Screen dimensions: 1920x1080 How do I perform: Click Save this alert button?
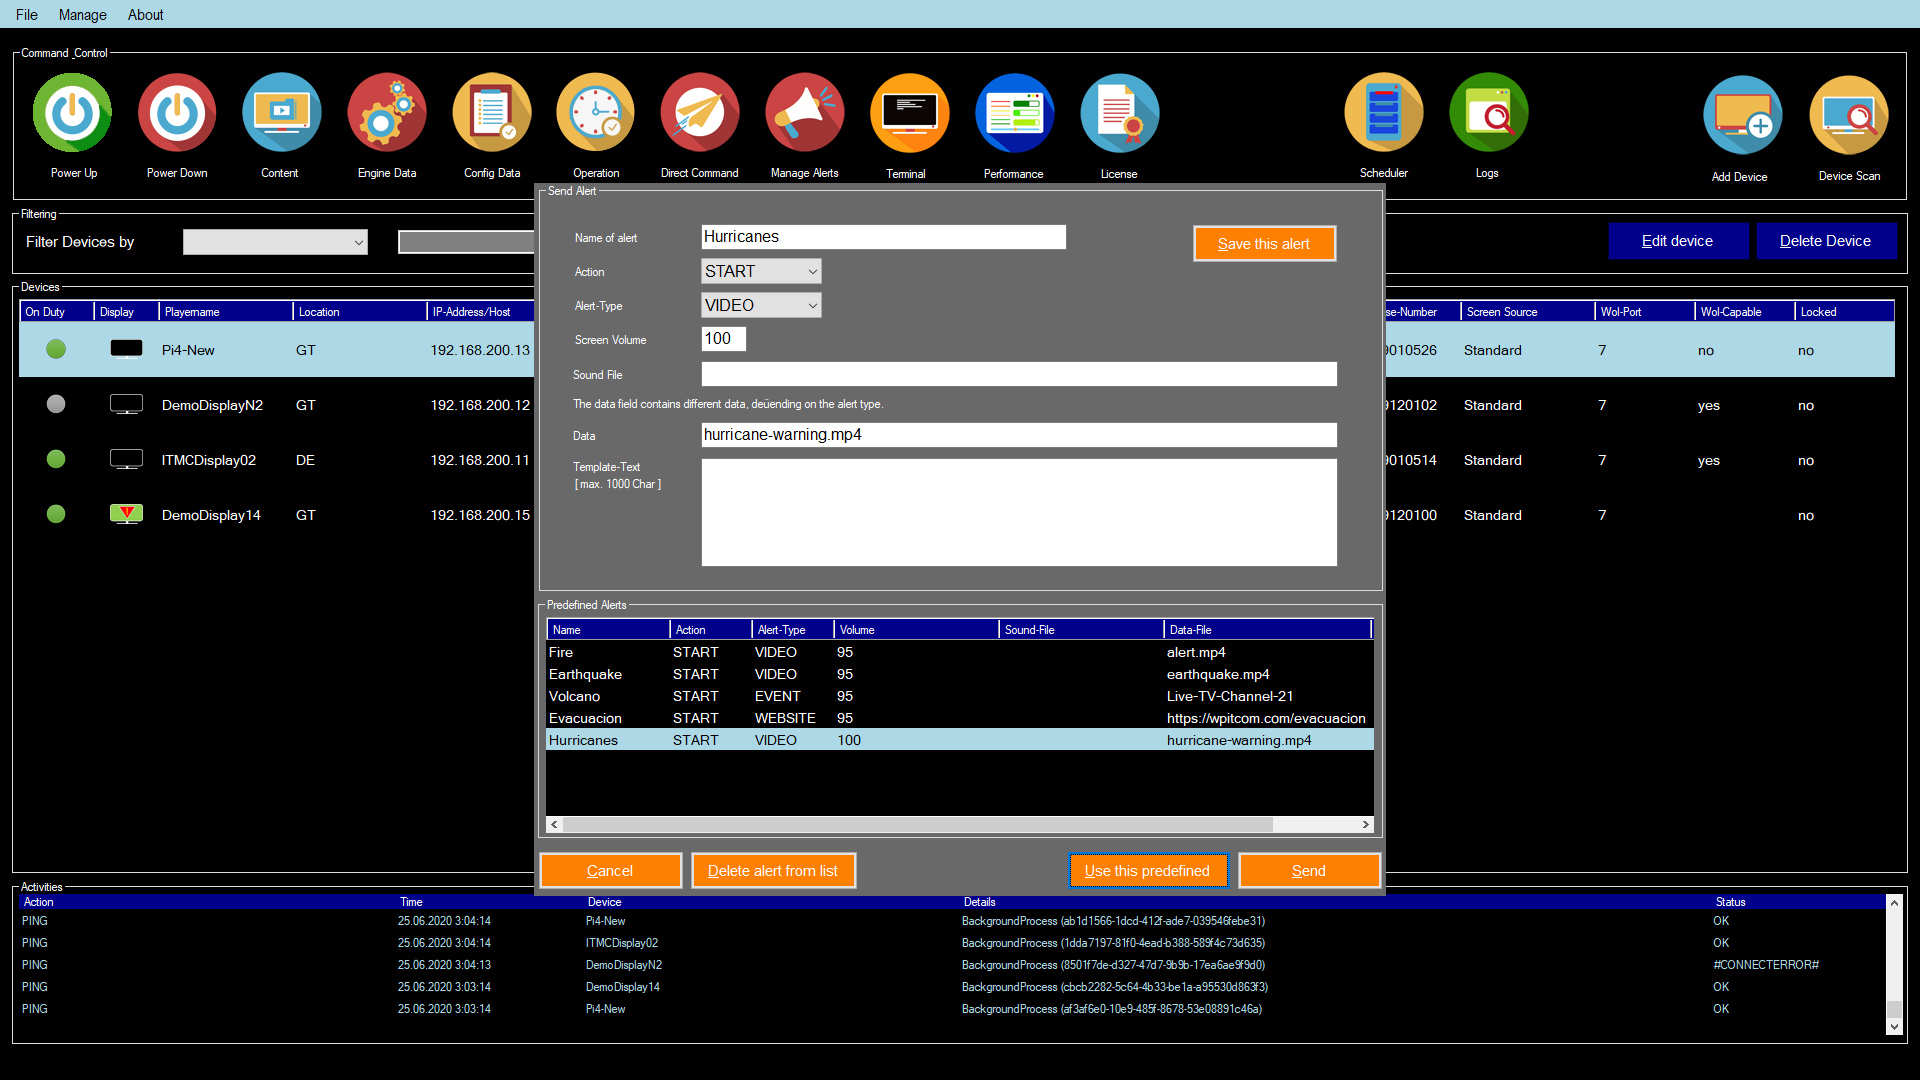tap(1263, 244)
